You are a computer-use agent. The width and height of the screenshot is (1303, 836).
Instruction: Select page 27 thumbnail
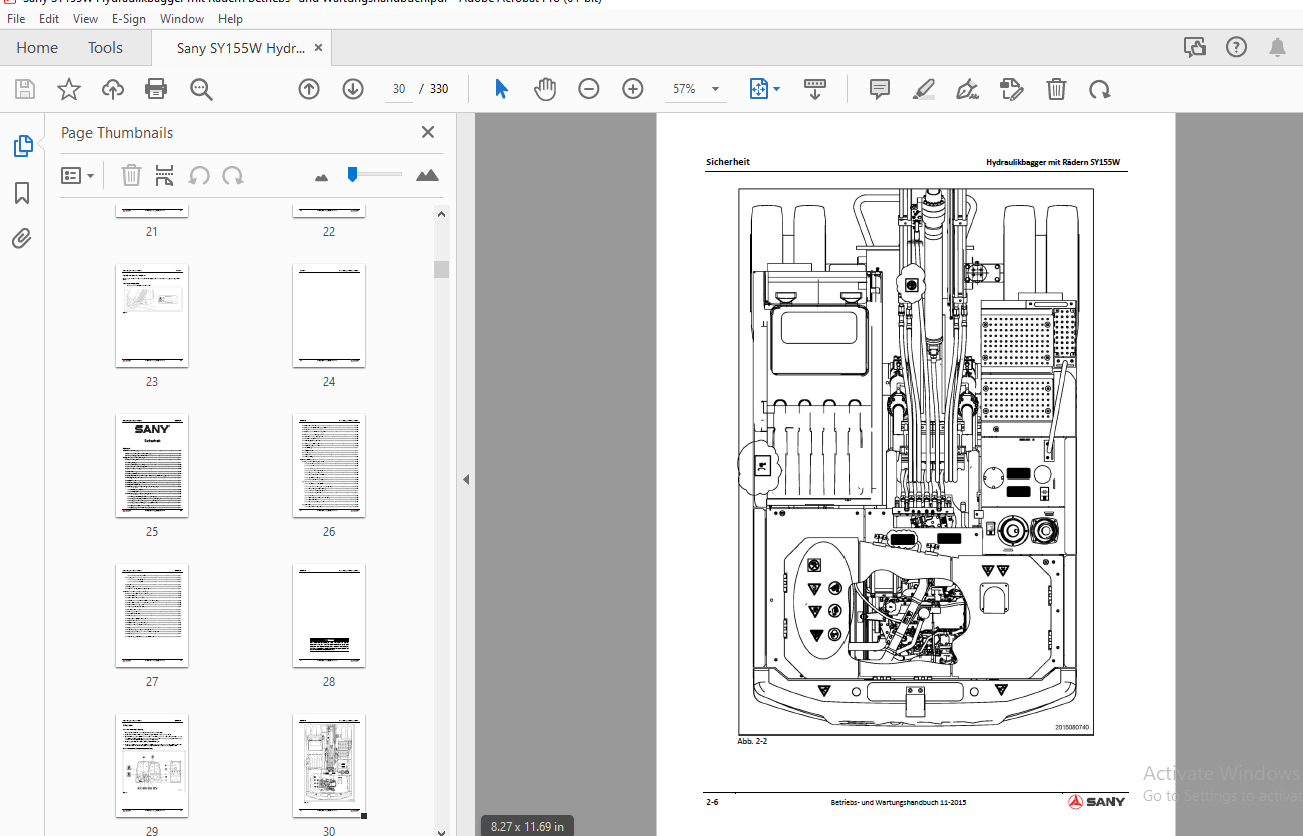152,615
